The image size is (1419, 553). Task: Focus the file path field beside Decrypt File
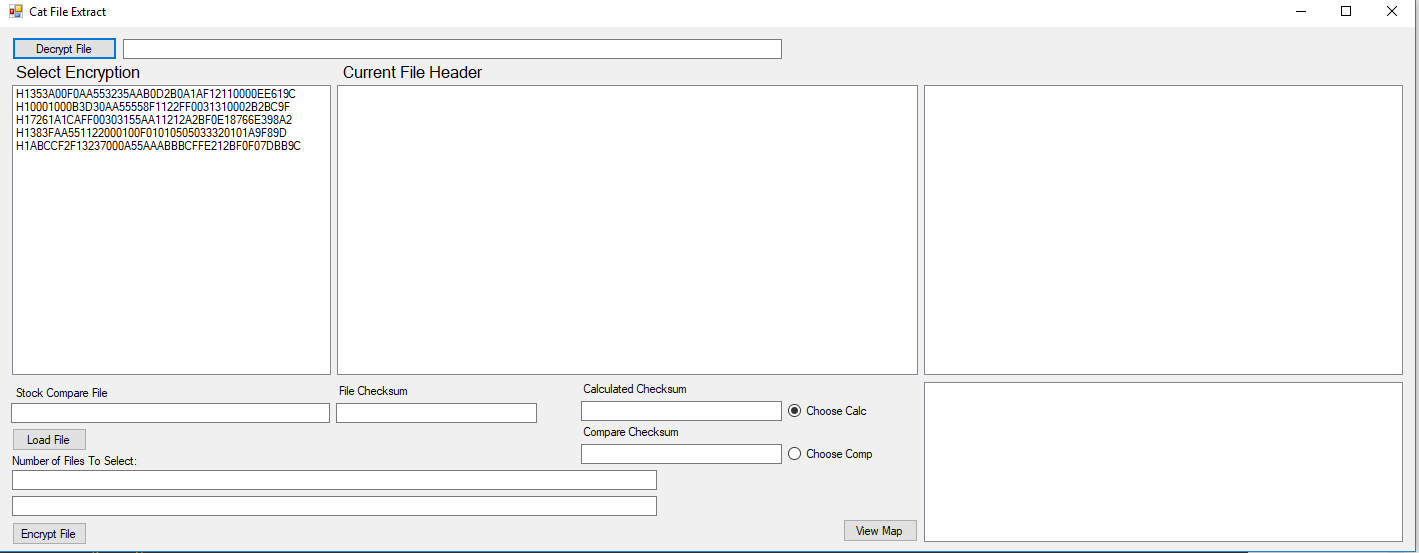[x=452, y=49]
